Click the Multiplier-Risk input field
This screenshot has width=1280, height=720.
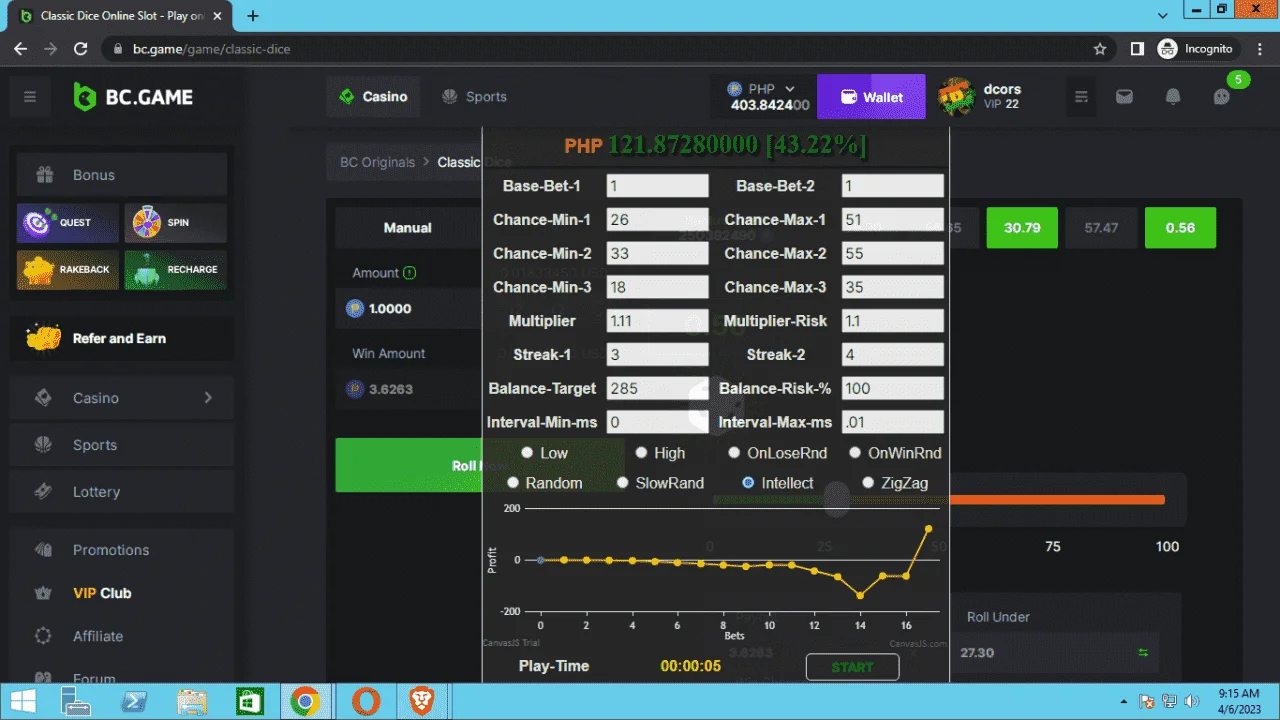(x=893, y=321)
